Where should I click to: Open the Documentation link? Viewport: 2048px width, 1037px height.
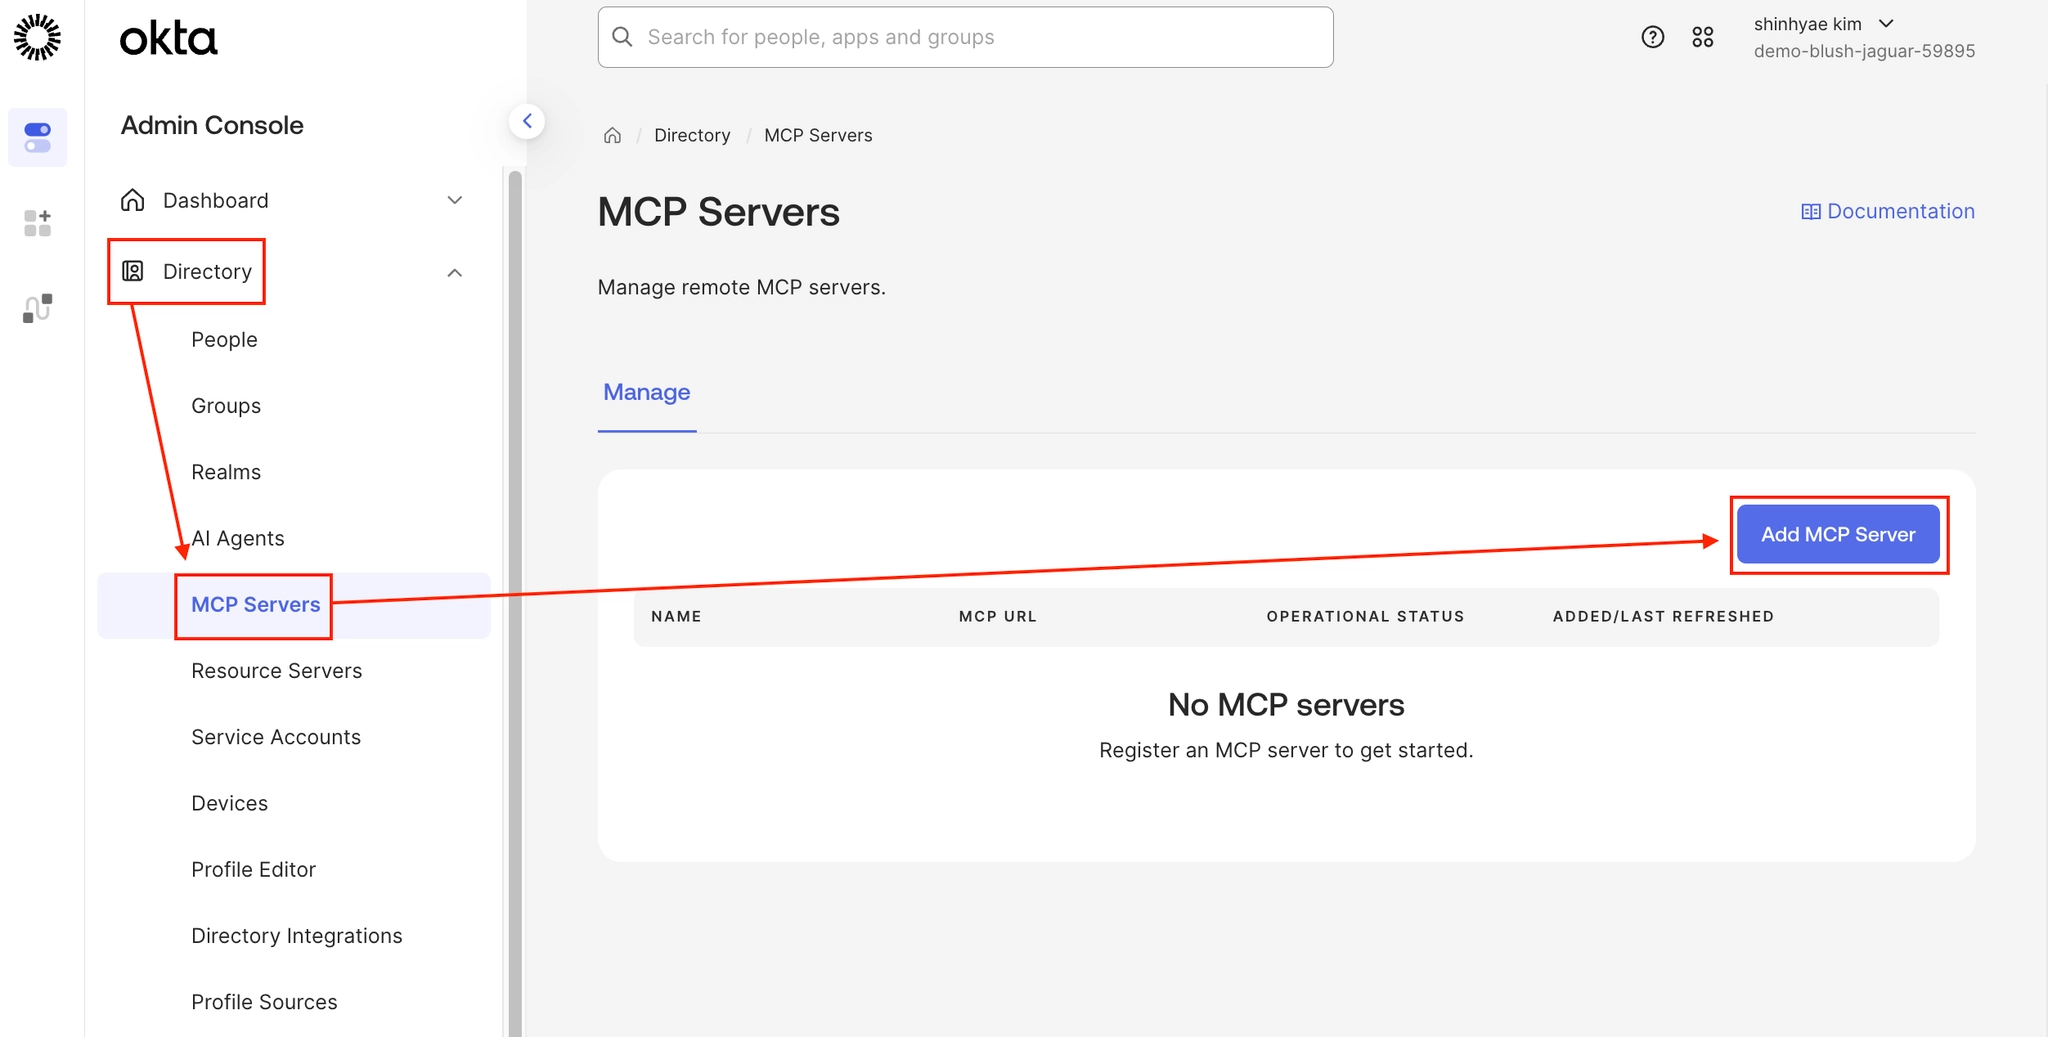click(1888, 211)
